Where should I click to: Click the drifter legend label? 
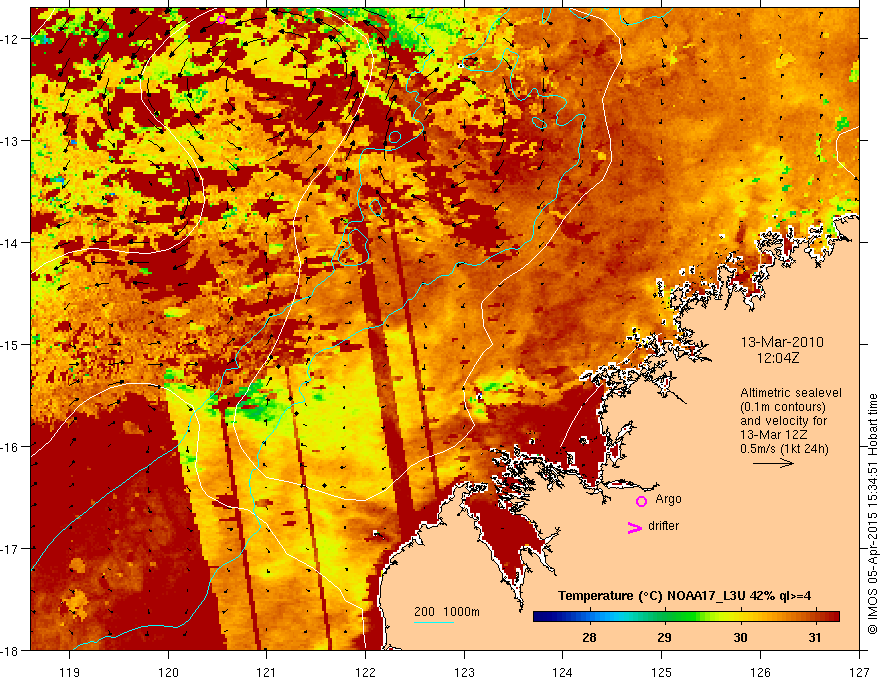click(663, 526)
